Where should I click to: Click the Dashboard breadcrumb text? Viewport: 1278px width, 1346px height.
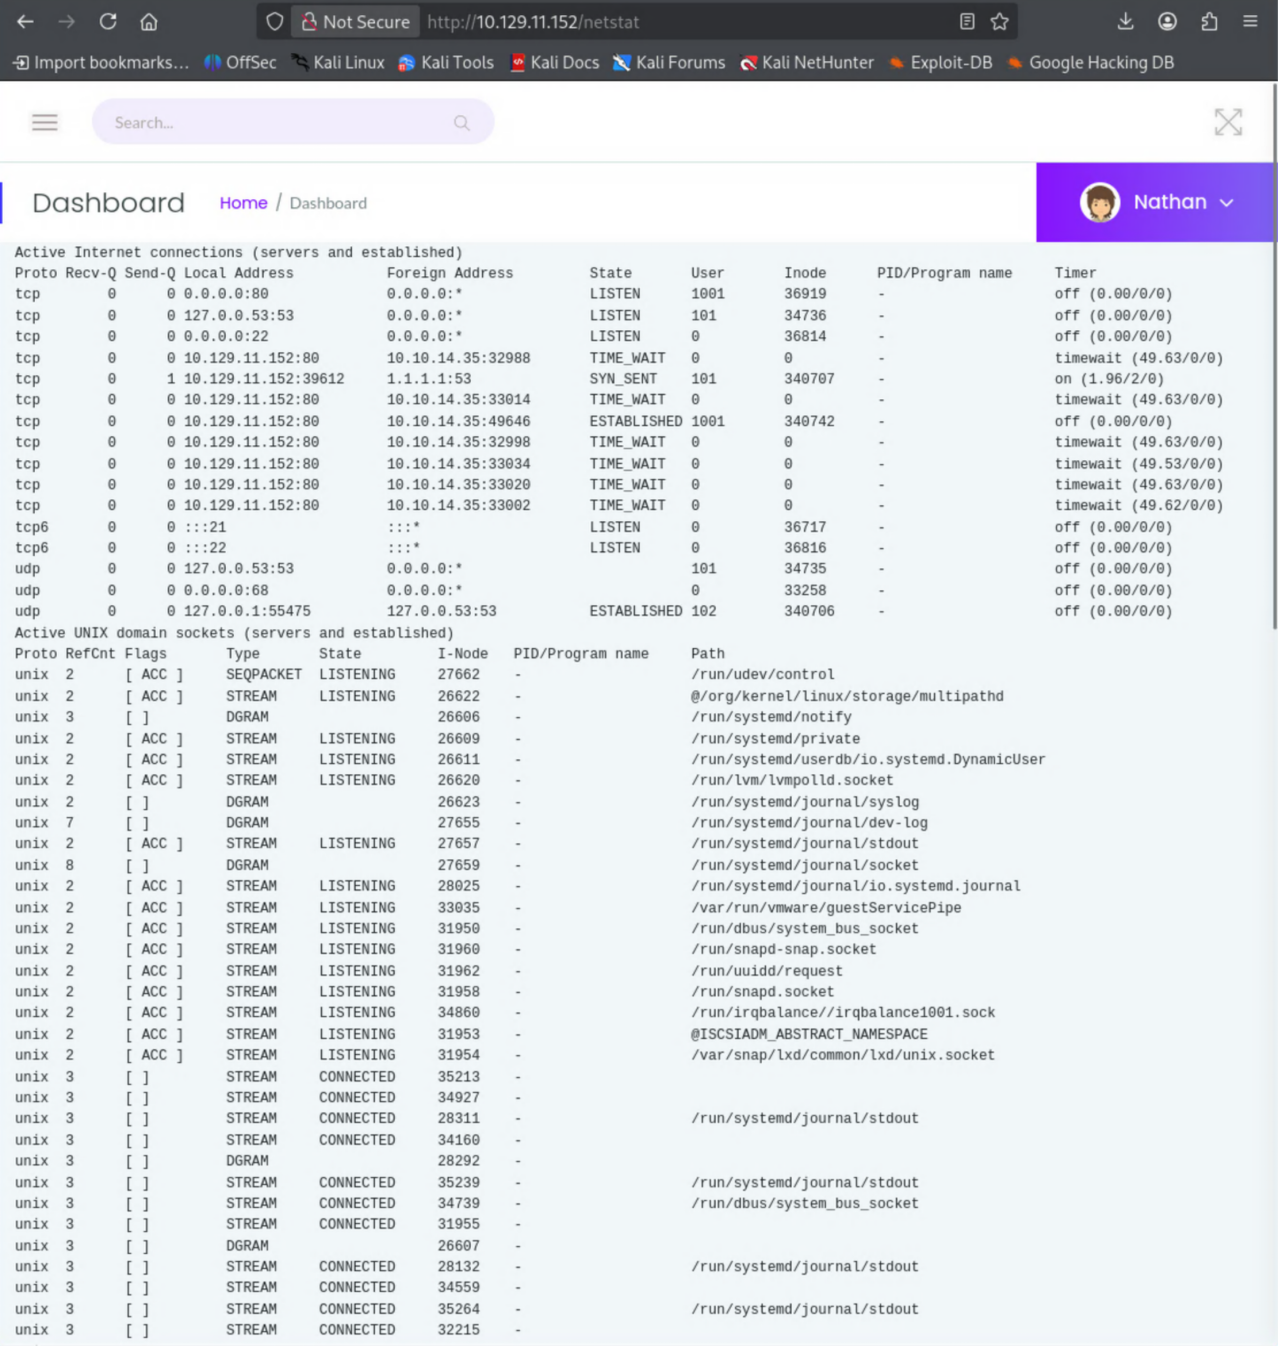click(328, 203)
